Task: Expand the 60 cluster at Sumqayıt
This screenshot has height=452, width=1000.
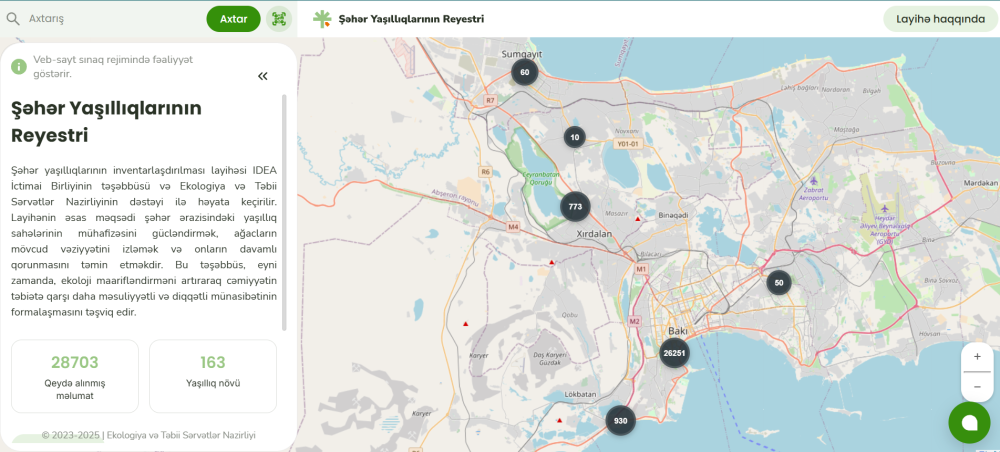Action: coord(525,72)
